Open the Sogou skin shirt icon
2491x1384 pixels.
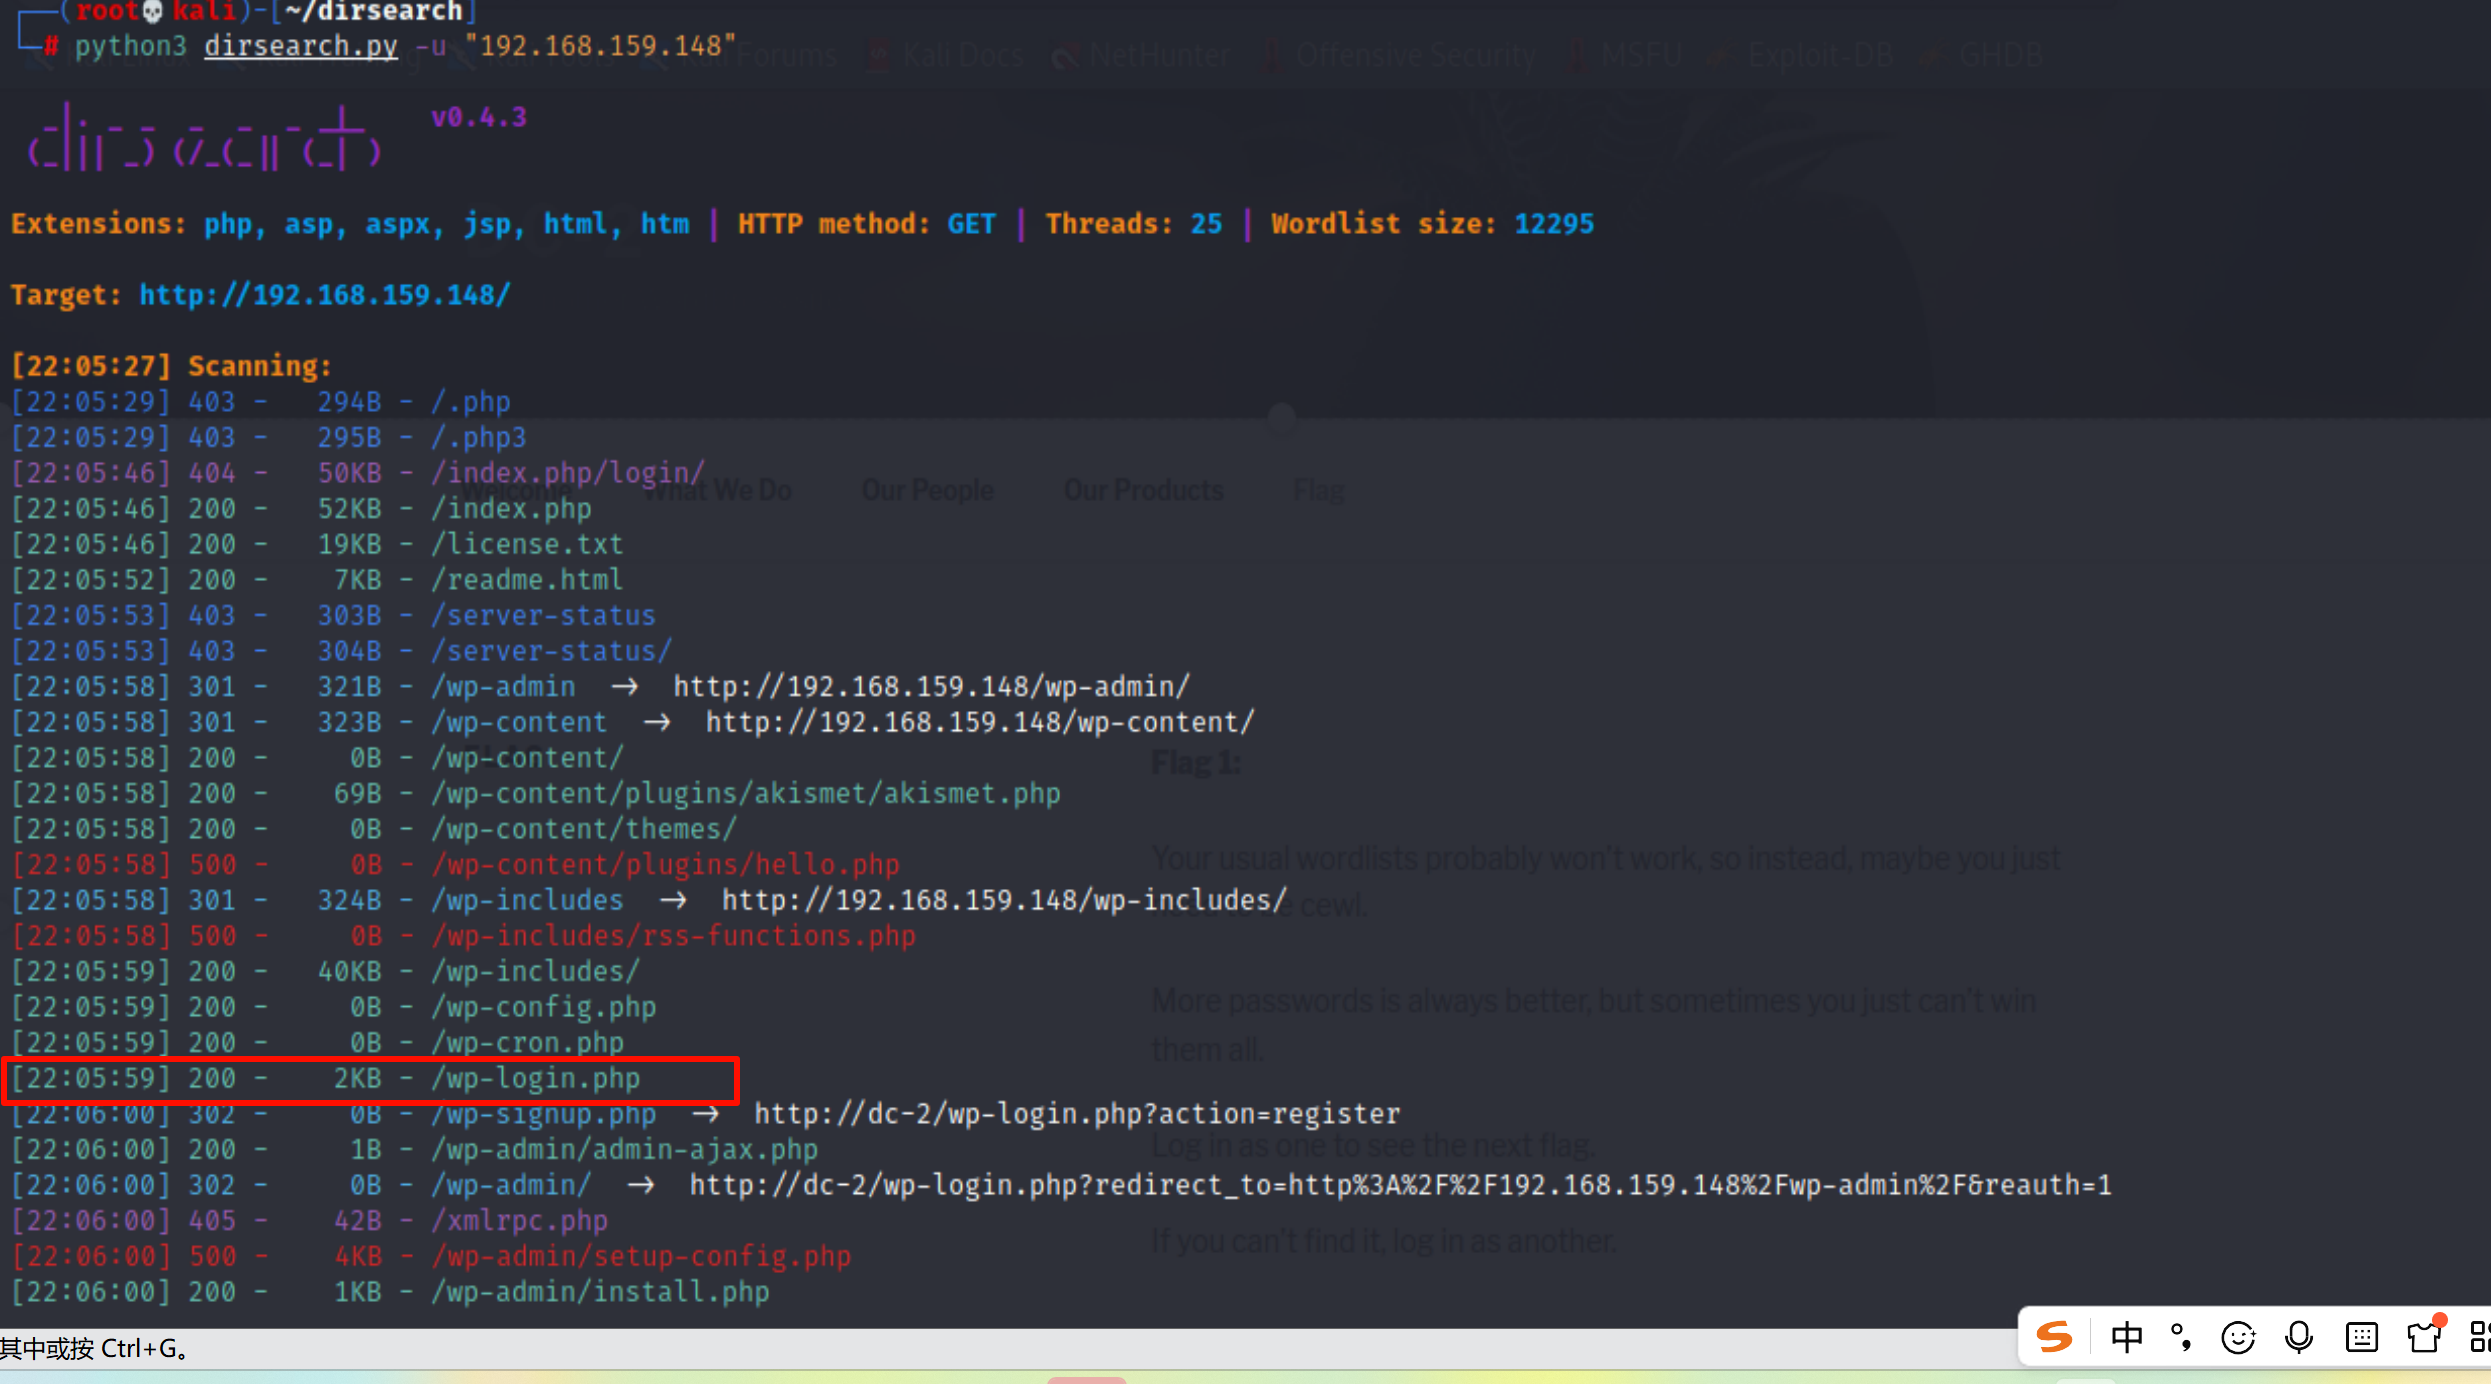[2423, 1337]
